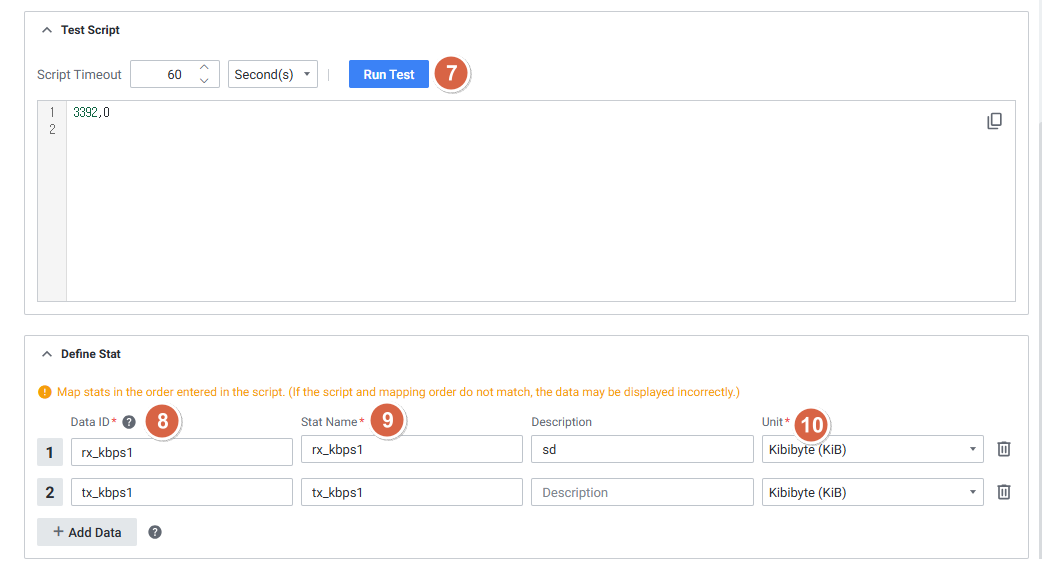Decrease Script Timeout with down arrow
The height and width of the screenshot is (569, 1042).
[204, 81]
